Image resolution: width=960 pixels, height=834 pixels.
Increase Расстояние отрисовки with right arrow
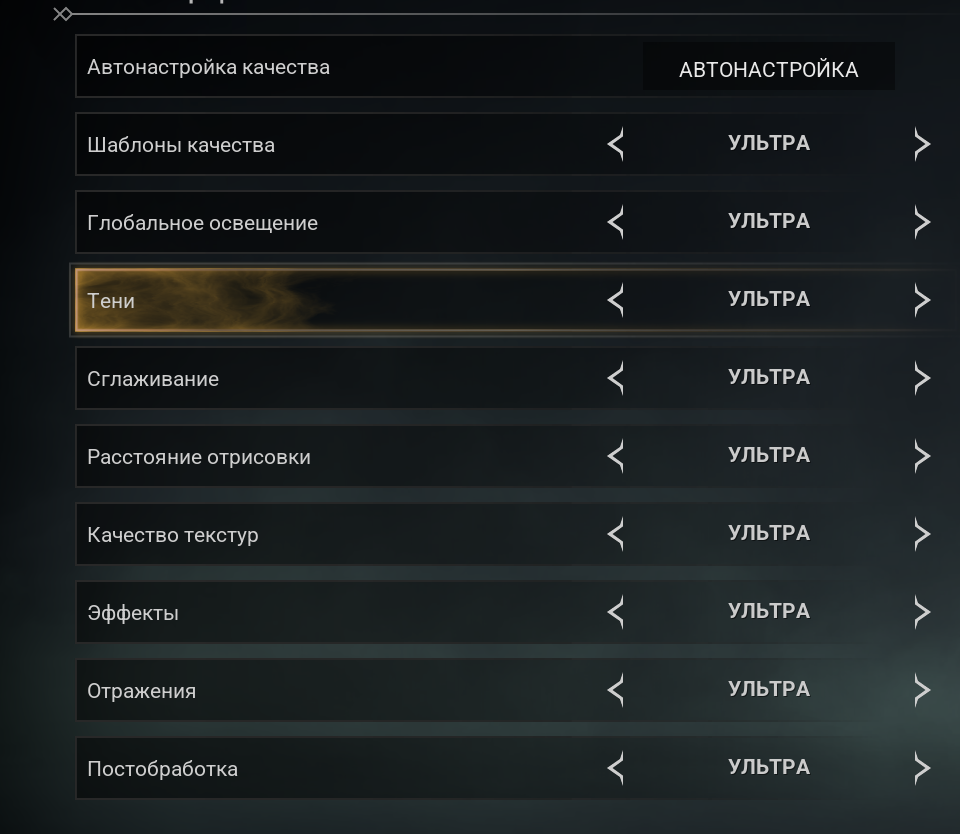pos(921,456)
